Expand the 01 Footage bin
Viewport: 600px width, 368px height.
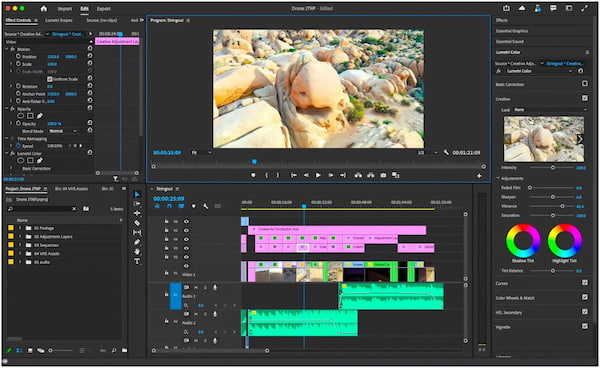[x=20, y=228]
